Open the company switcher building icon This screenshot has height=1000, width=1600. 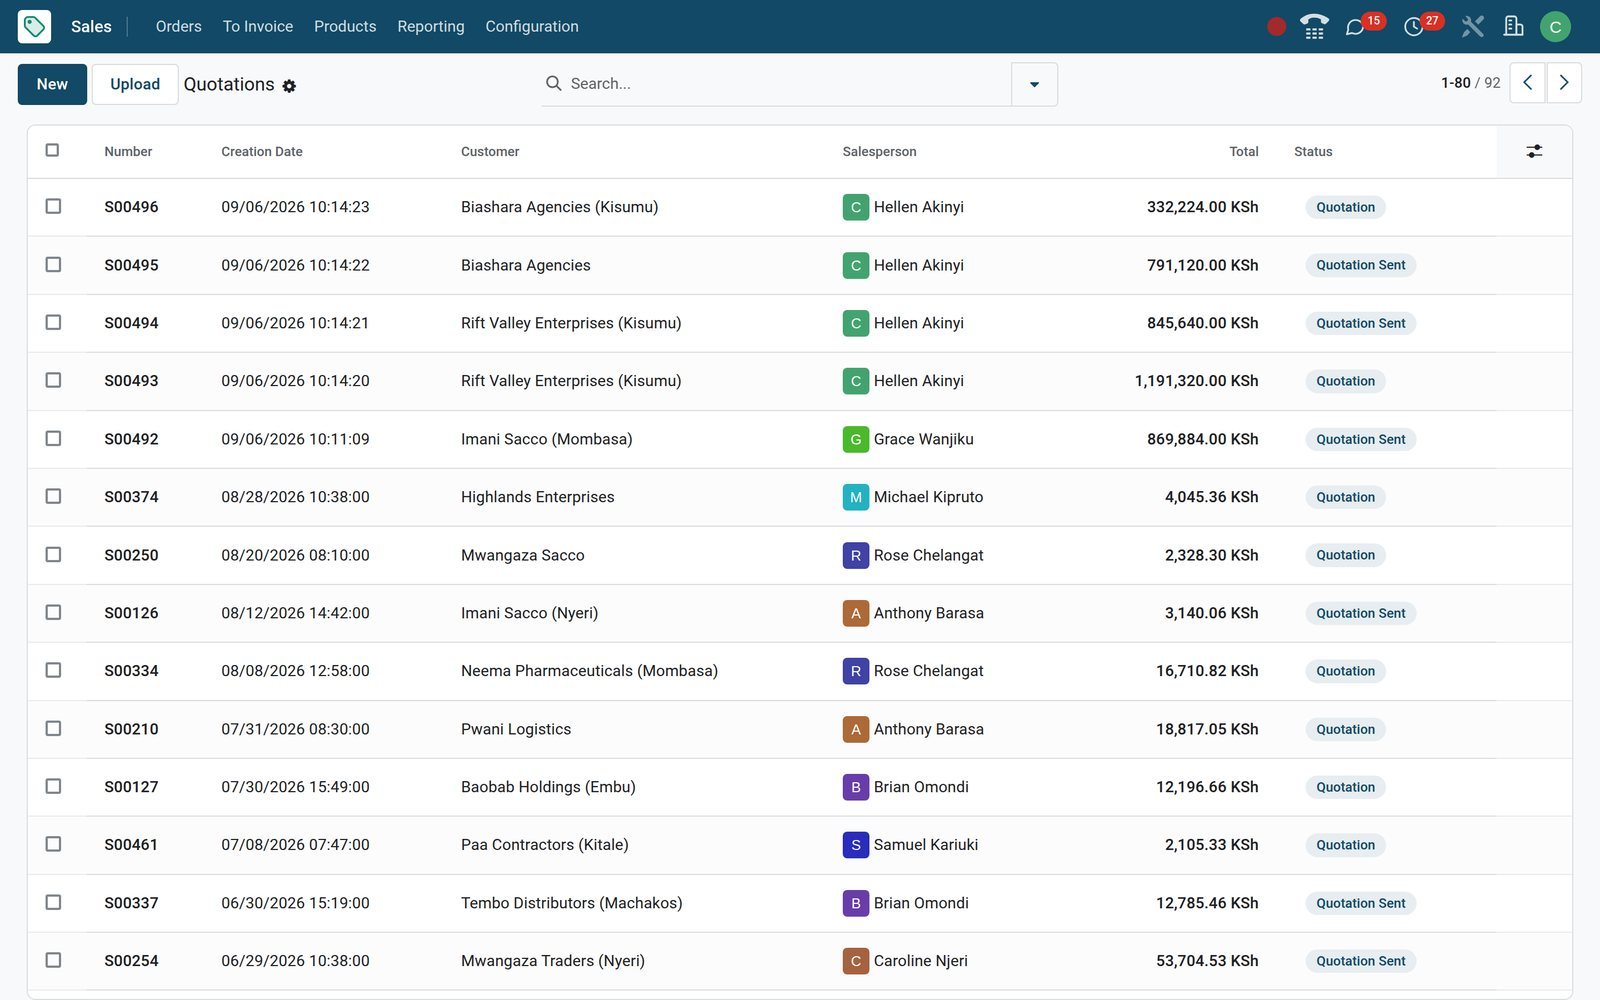tap(1514, 26)
